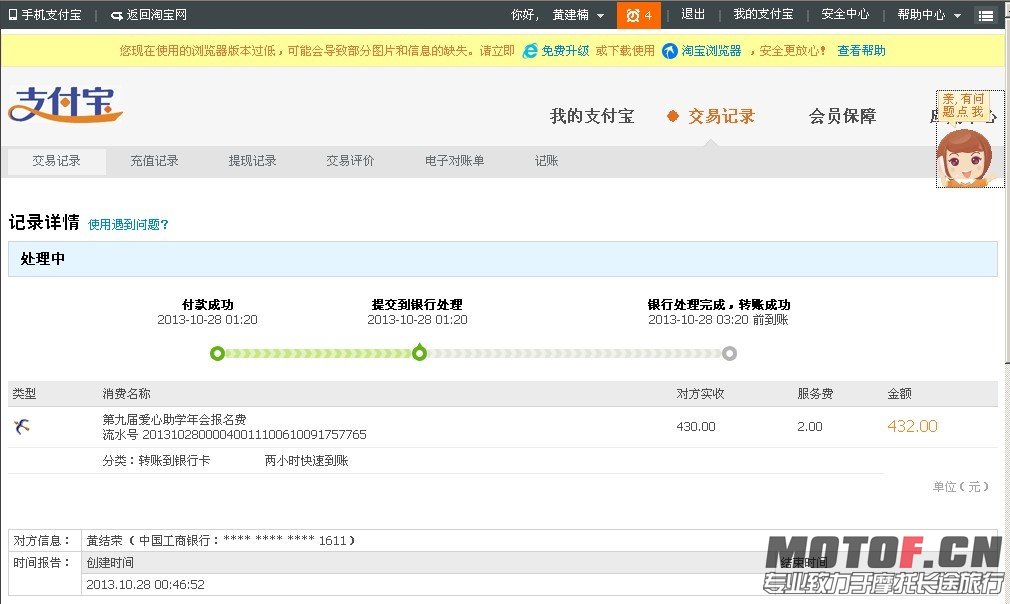This screenshot has height=604, width=1010.
Task: Open 安全中心
Action: (x=845, y=14)
